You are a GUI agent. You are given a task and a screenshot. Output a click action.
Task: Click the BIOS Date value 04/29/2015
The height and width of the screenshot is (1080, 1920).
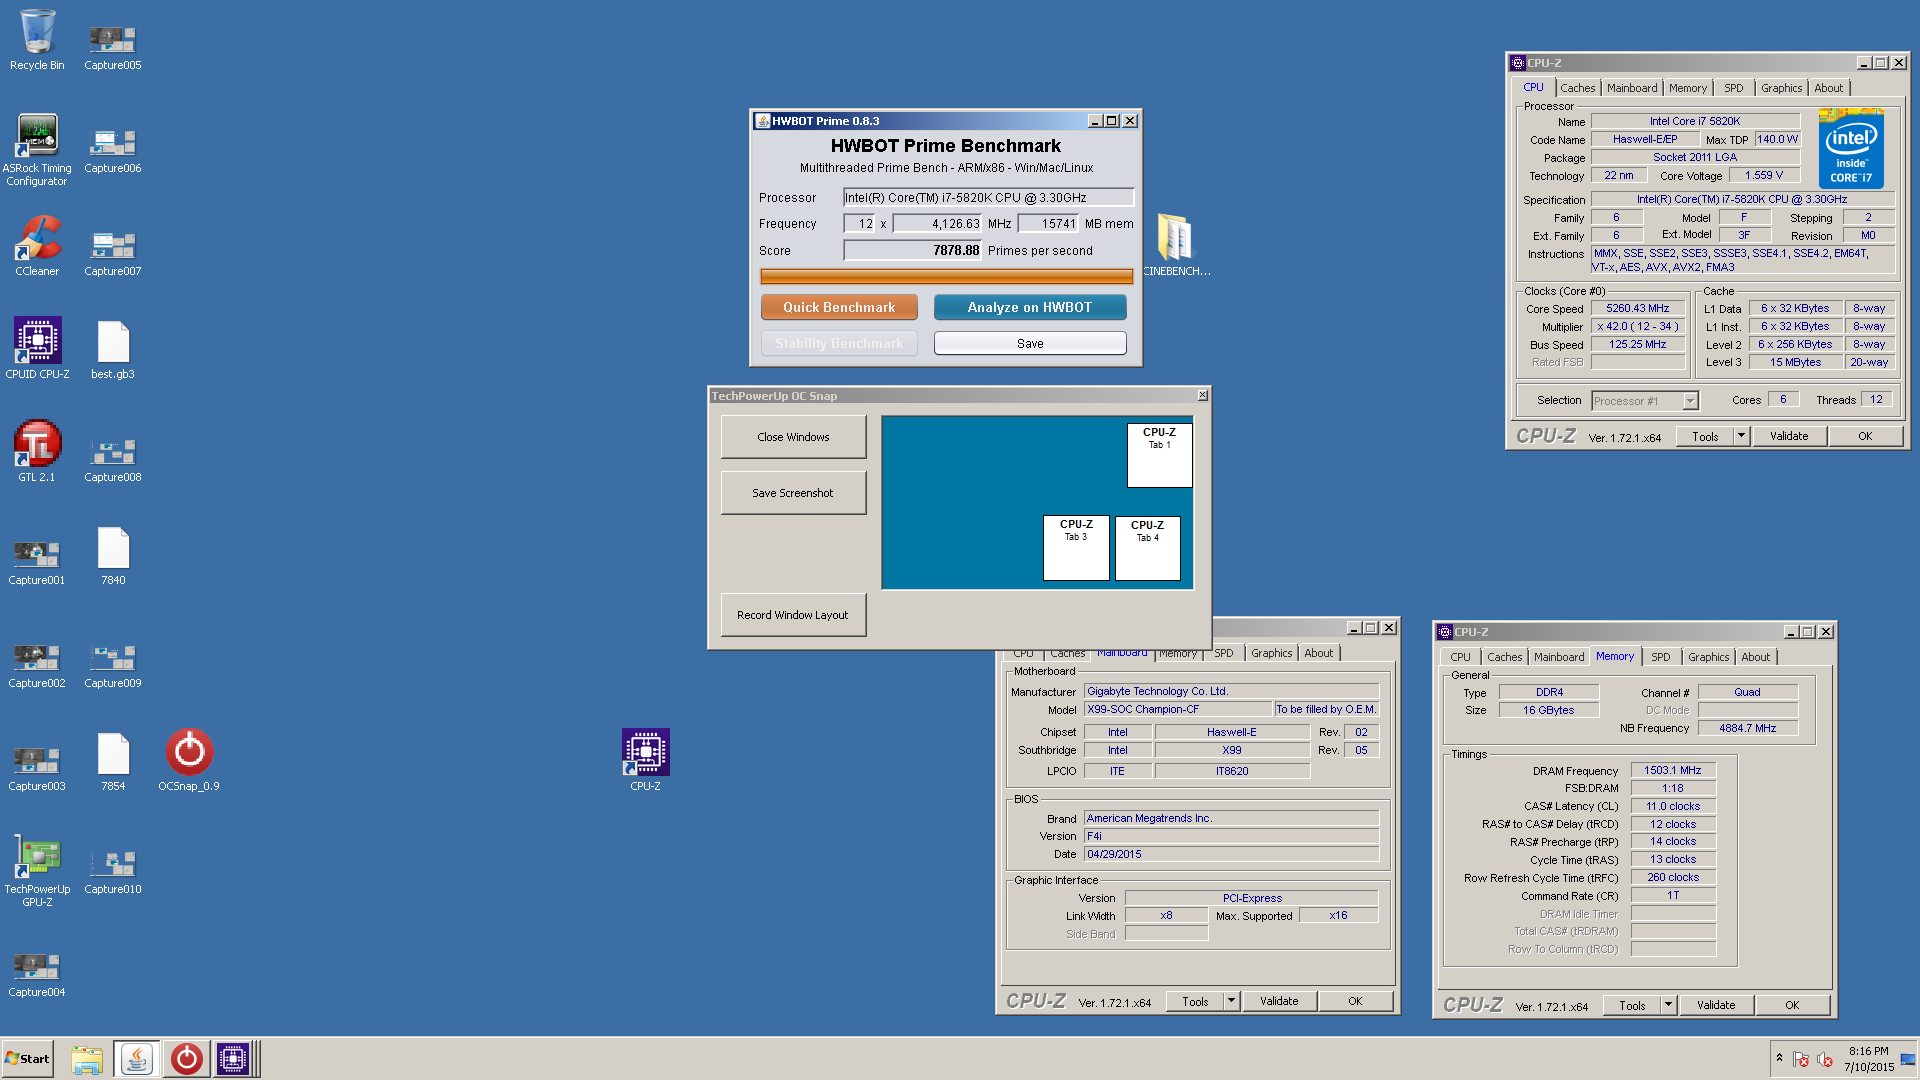pyautogui.click(x=1231, y=854)
